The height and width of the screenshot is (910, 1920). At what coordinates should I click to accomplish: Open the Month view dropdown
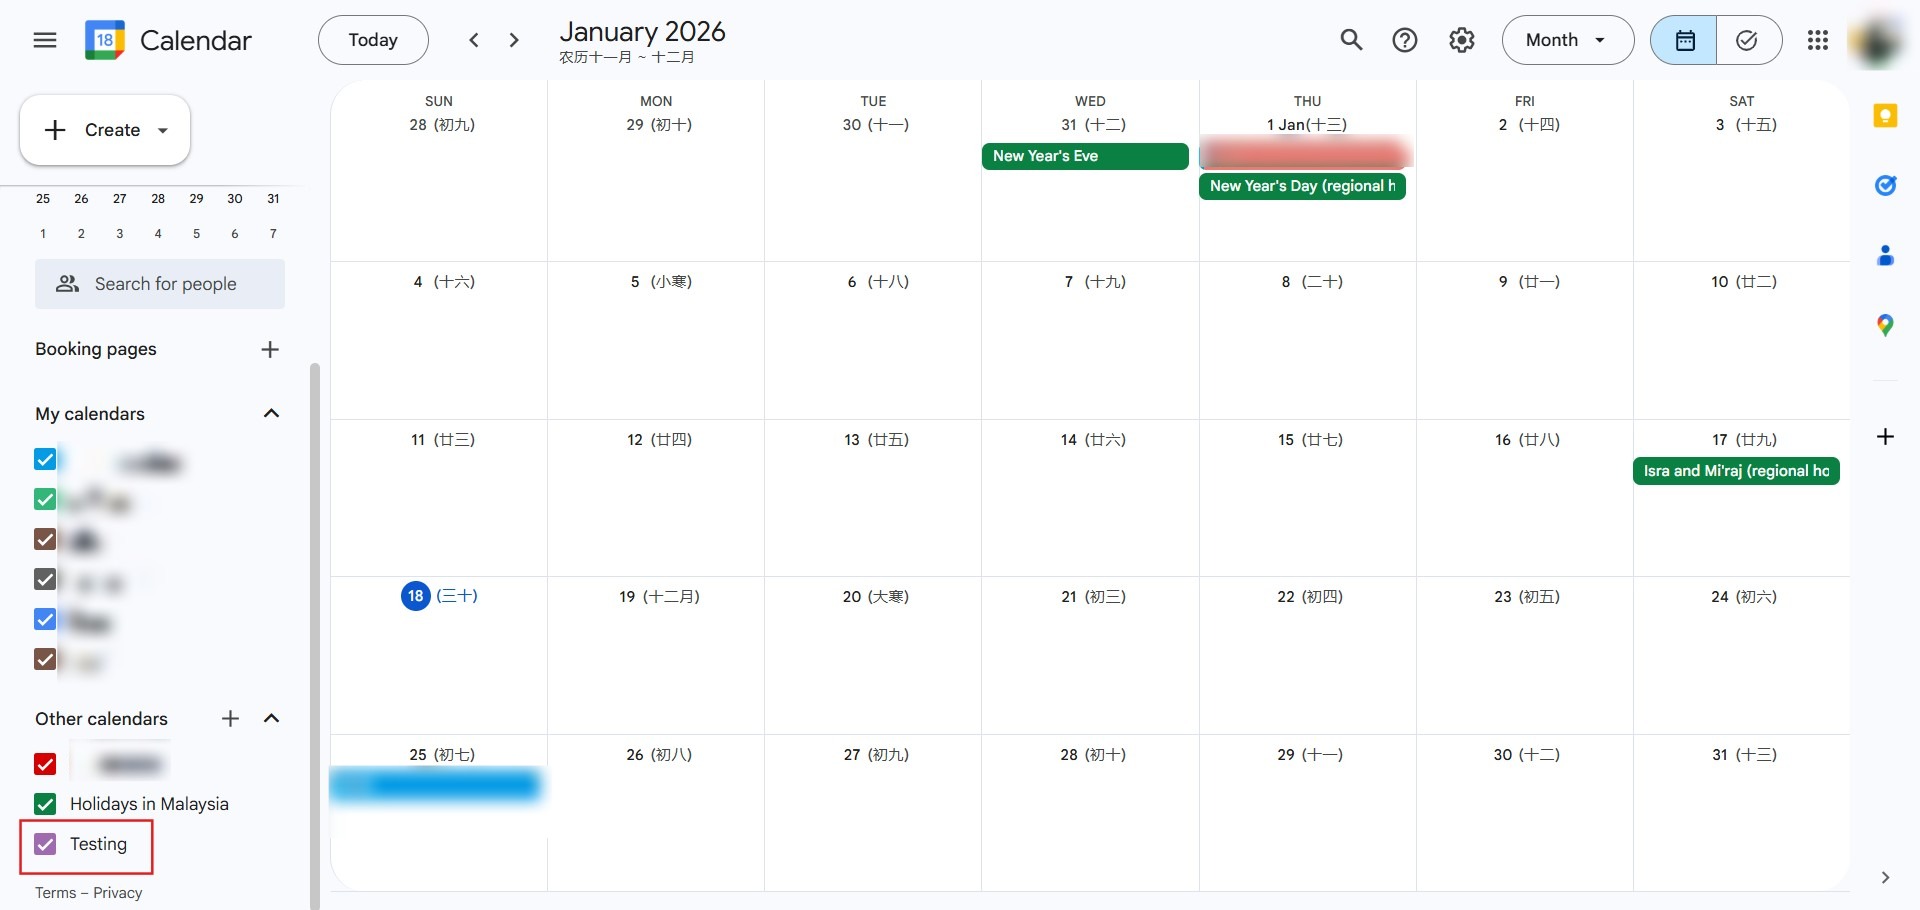click(x=1567, y=40)
